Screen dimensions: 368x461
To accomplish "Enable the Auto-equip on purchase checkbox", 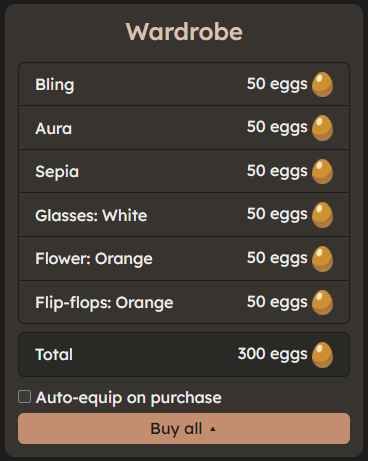I will pos(24,397).
